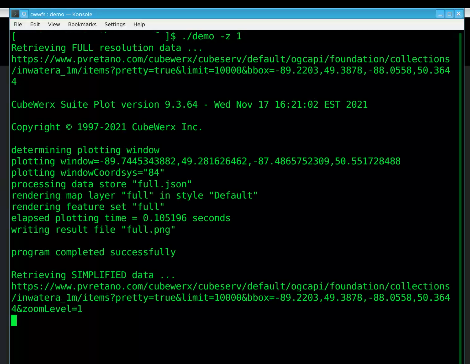Screen dimensions: 470x364
Task: Open the Settings menu
Action: coord(115,24)
